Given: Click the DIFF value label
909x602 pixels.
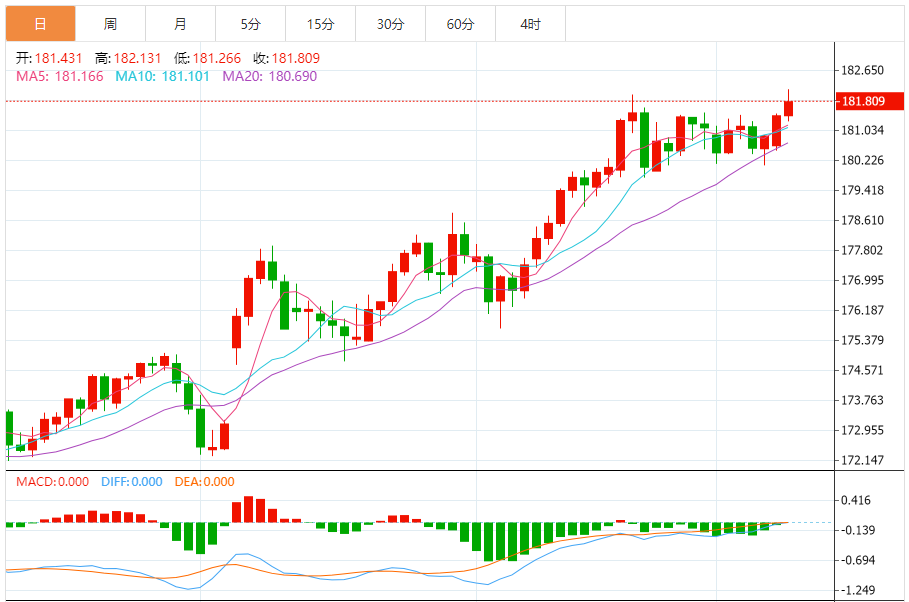Looking at the screenshot, I should click(x=131, y=482).
